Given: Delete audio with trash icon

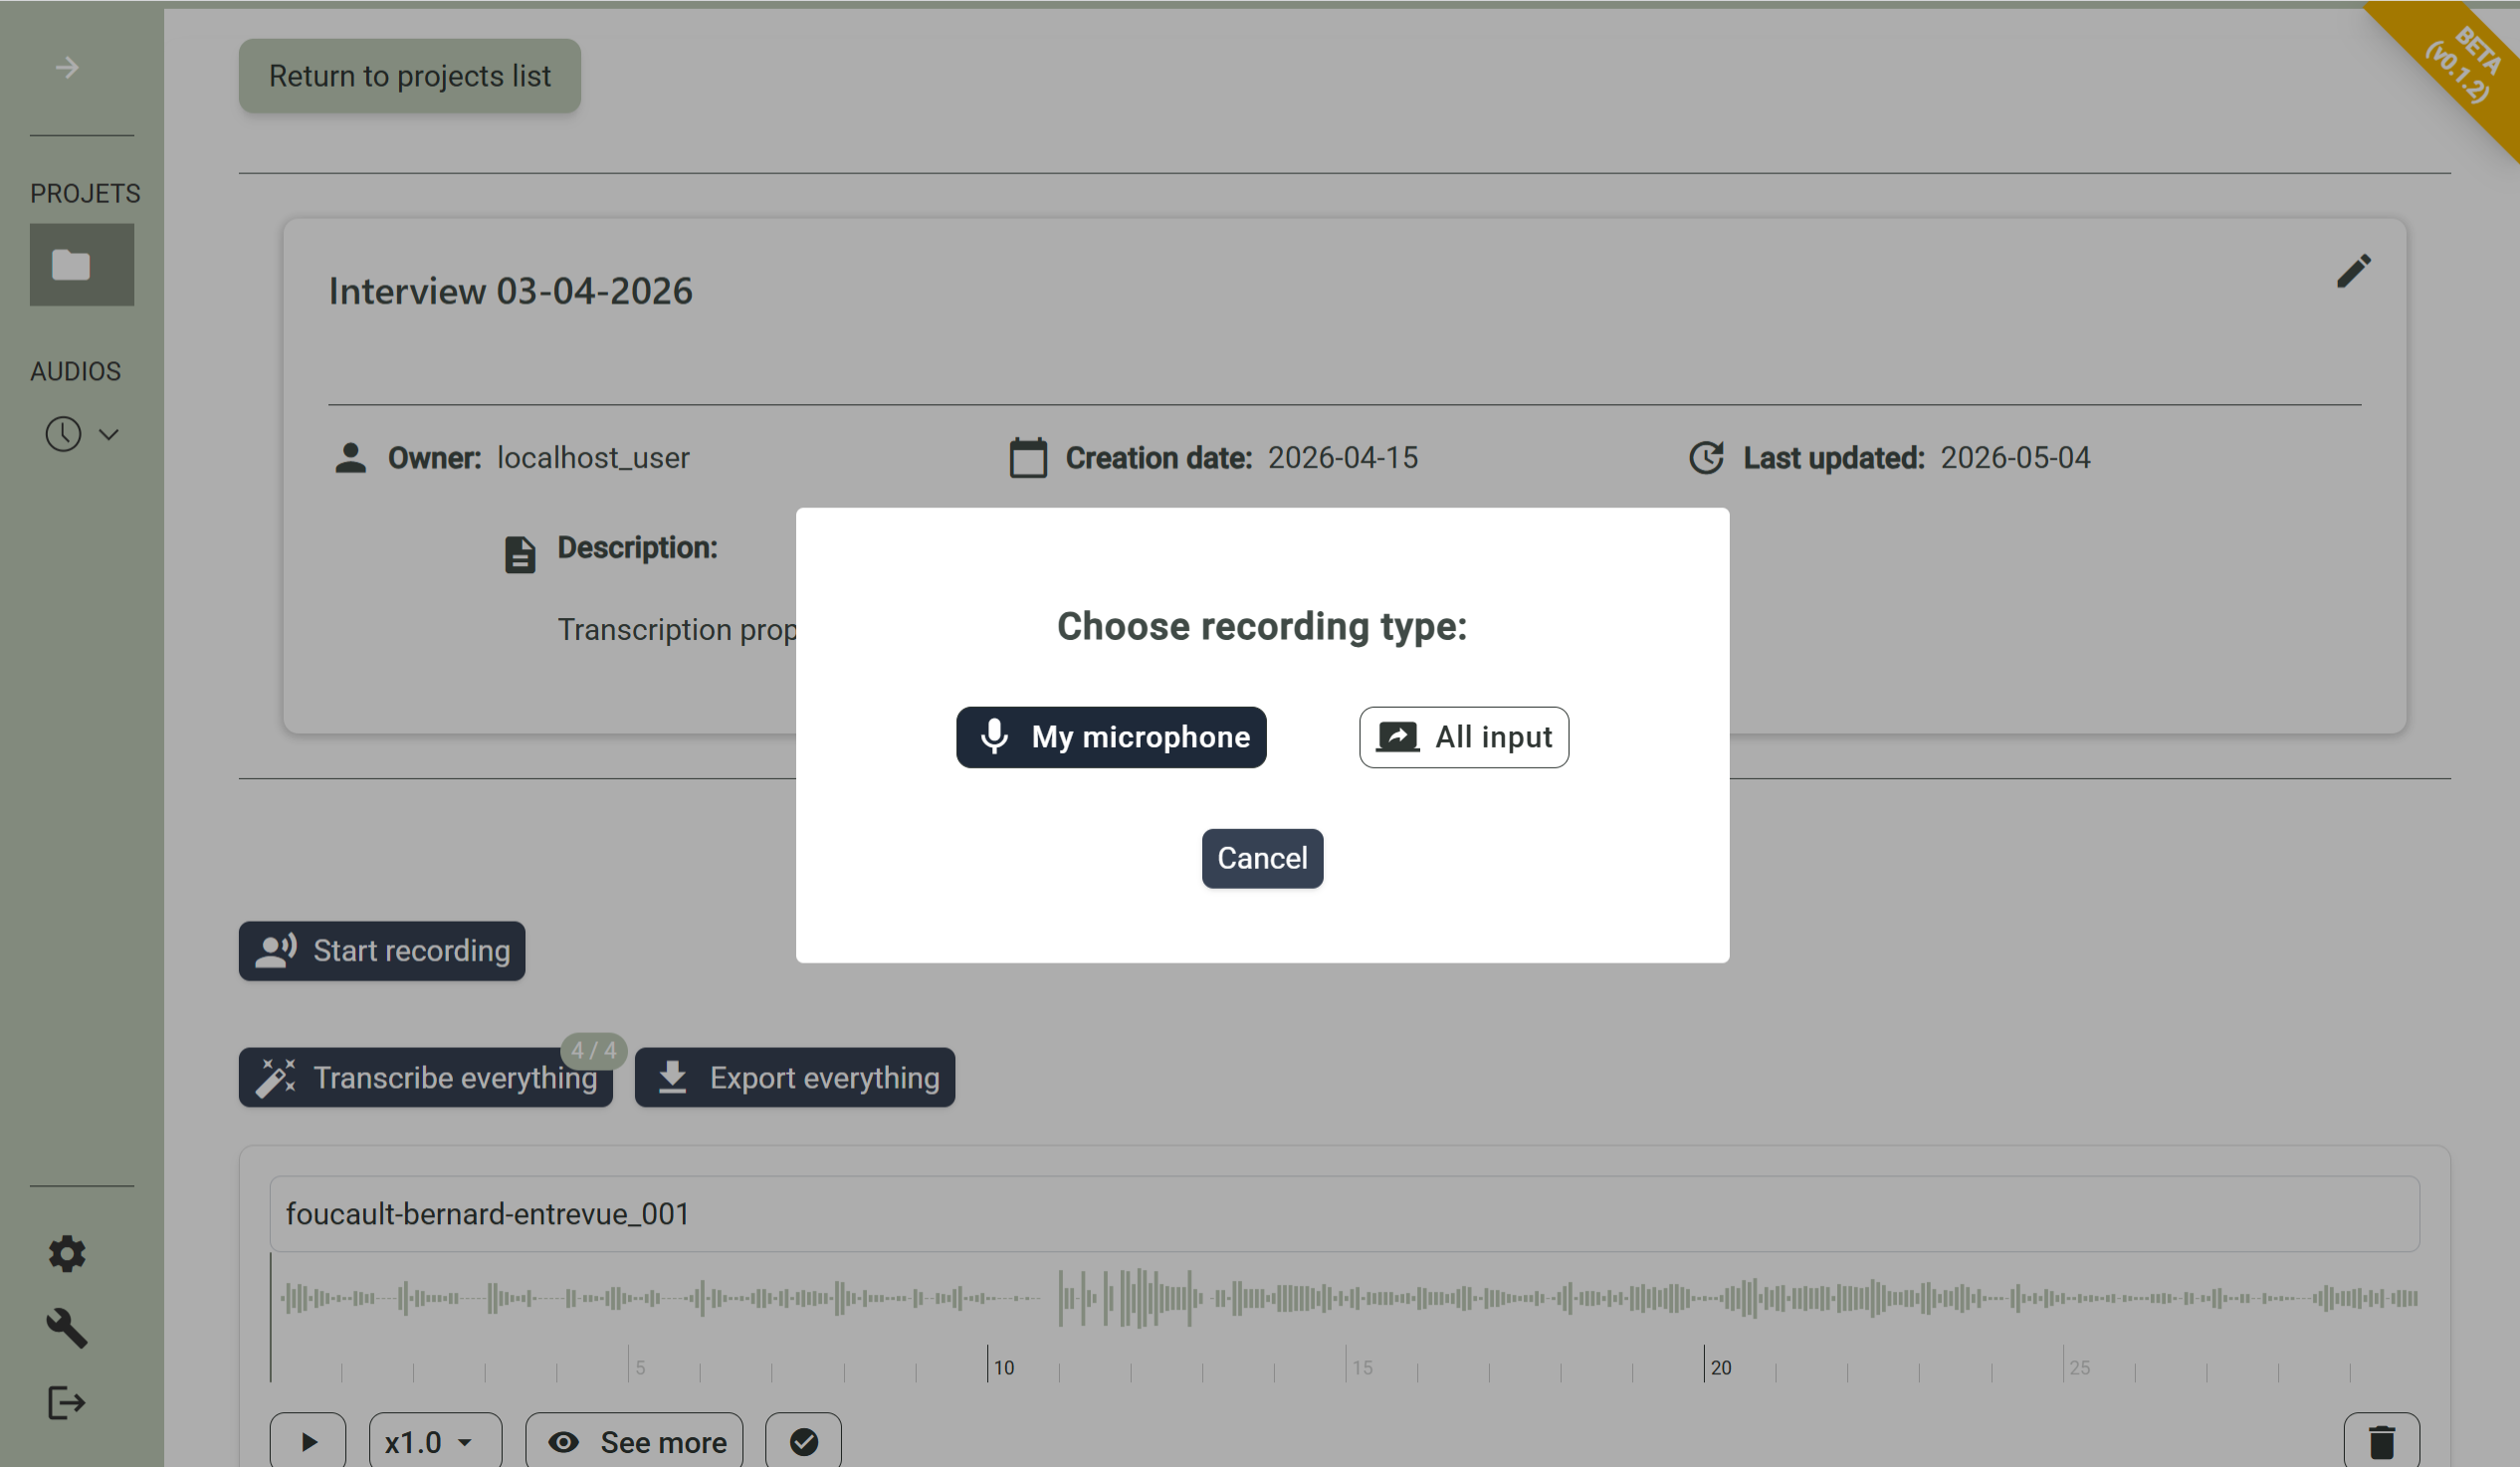Looking at the screenshot, I should 2382,1442.
